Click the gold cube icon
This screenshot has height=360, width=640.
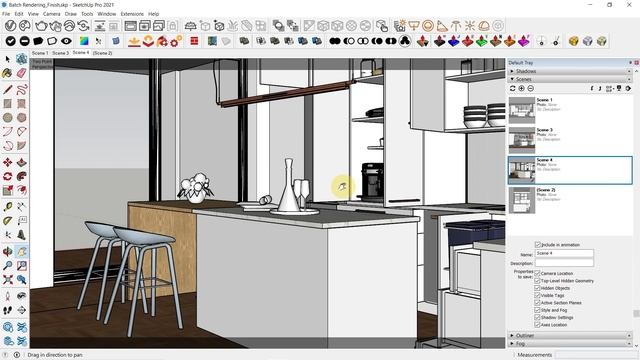(x=574, y=41)
